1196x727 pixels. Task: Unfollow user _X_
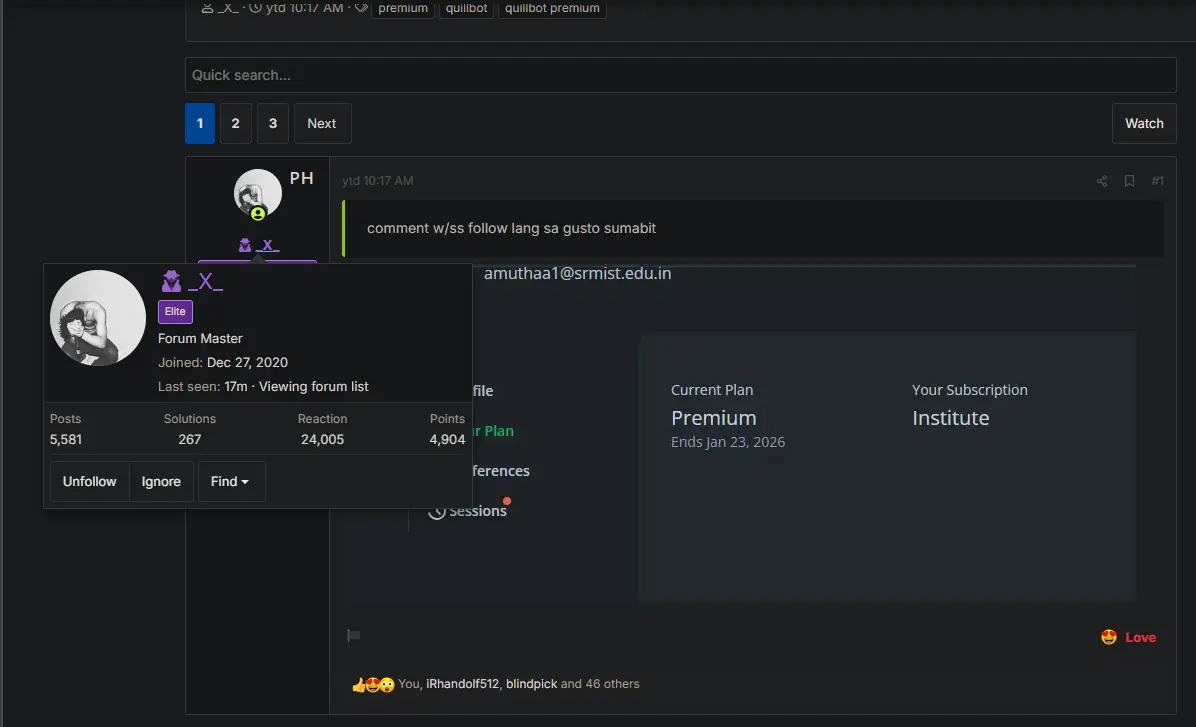(x=89, y=481)
